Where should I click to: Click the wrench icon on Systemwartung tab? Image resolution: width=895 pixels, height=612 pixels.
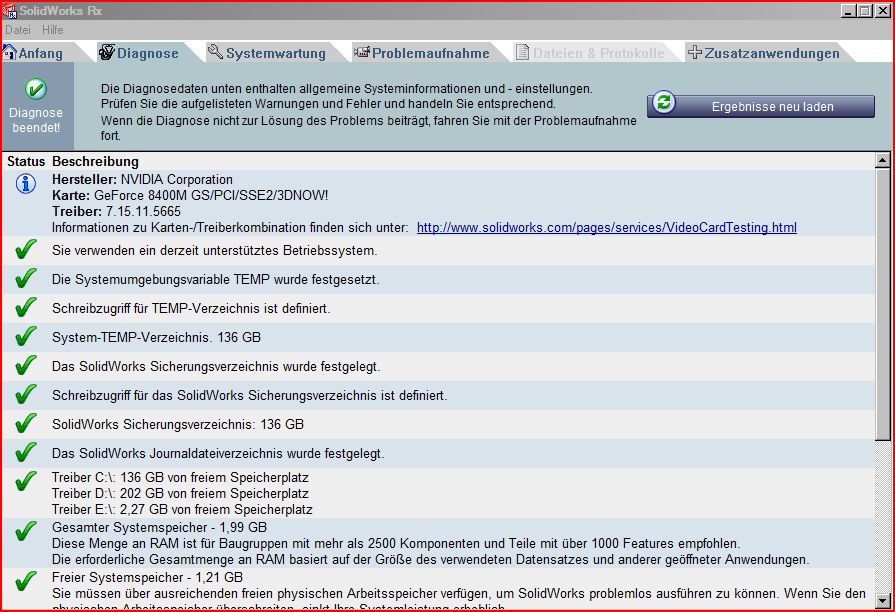tap(215, 51)
